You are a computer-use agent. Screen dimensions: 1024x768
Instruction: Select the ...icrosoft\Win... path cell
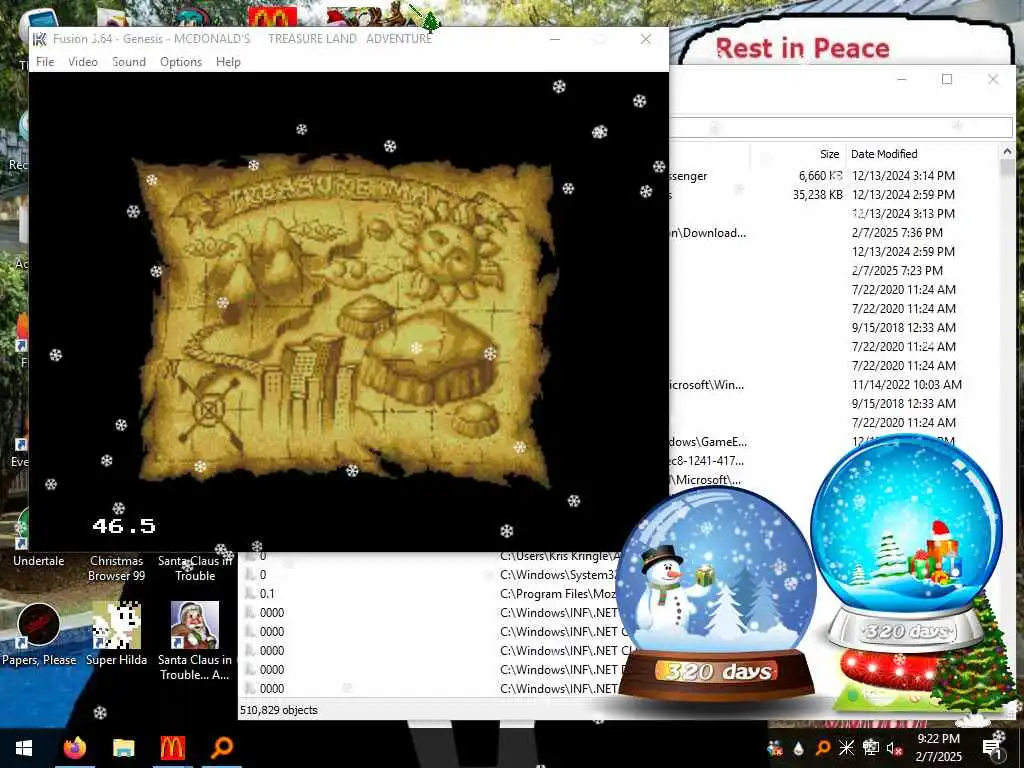[707, 385]
